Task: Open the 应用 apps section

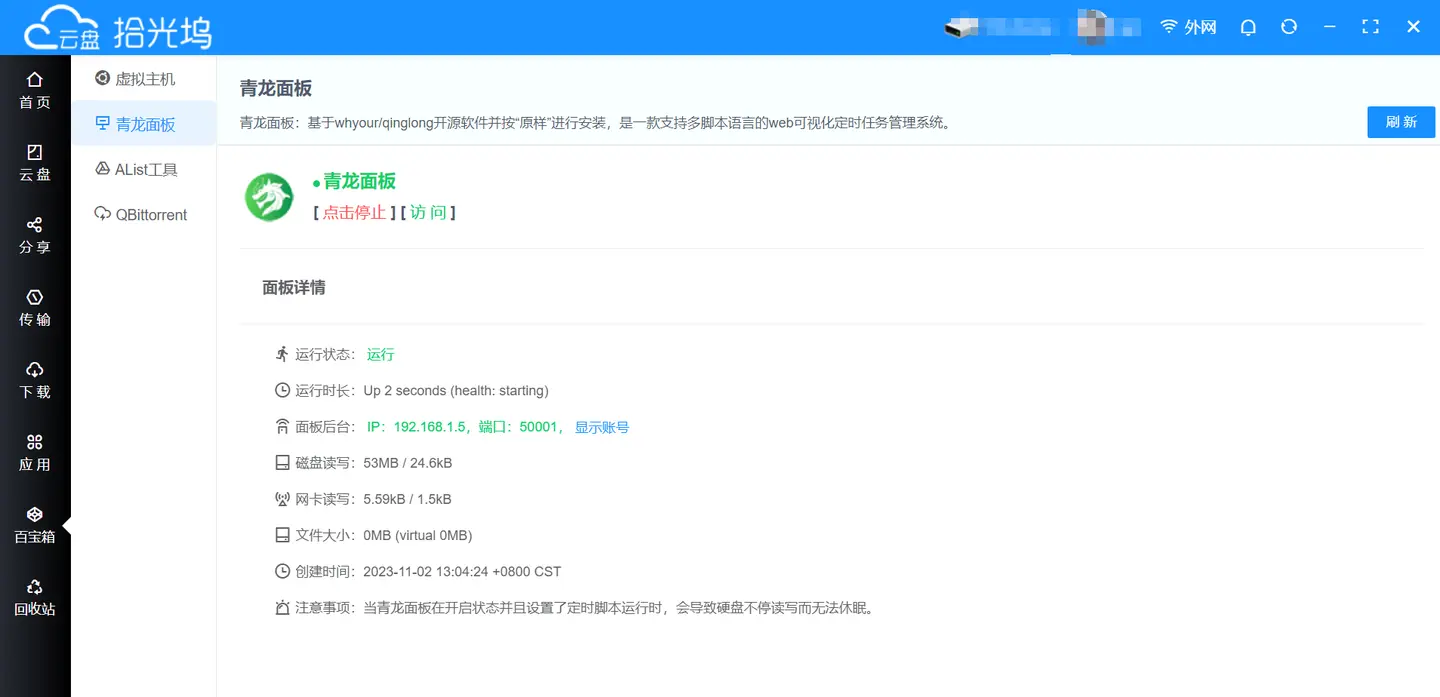Action: (35, 453)
